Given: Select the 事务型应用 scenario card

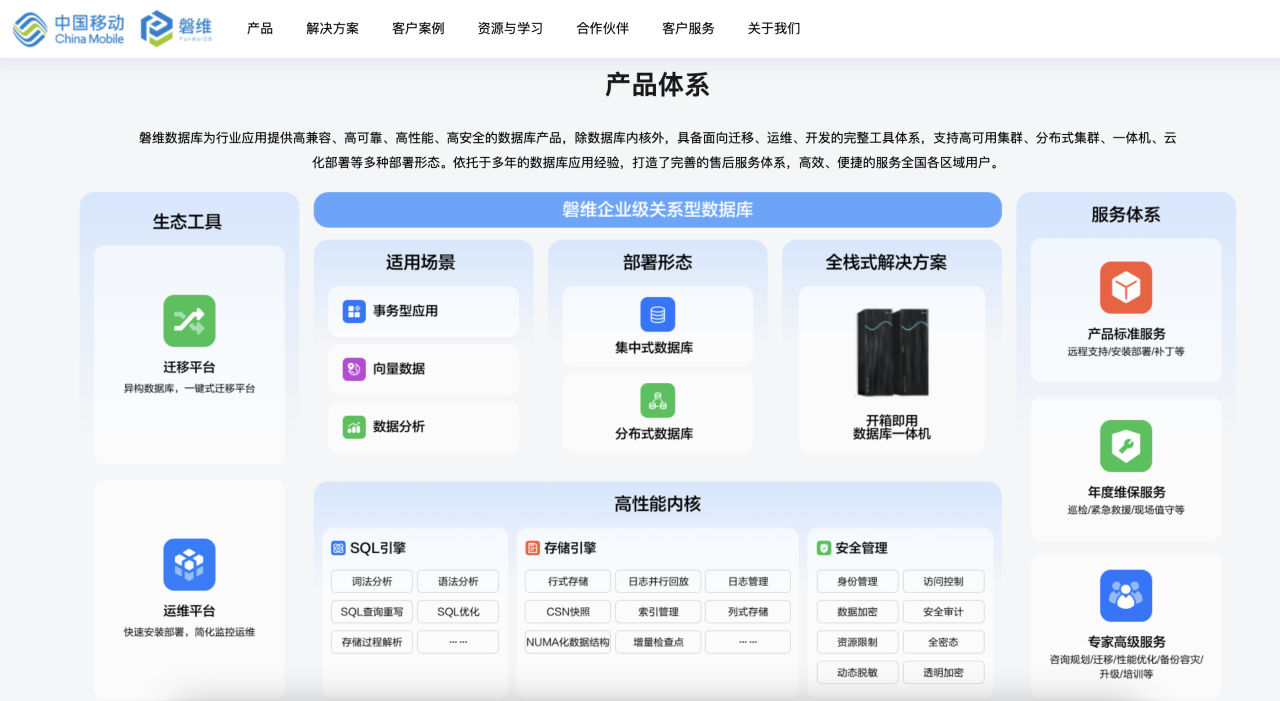Looking at the screenshot, I should click(x=423, y=311).
